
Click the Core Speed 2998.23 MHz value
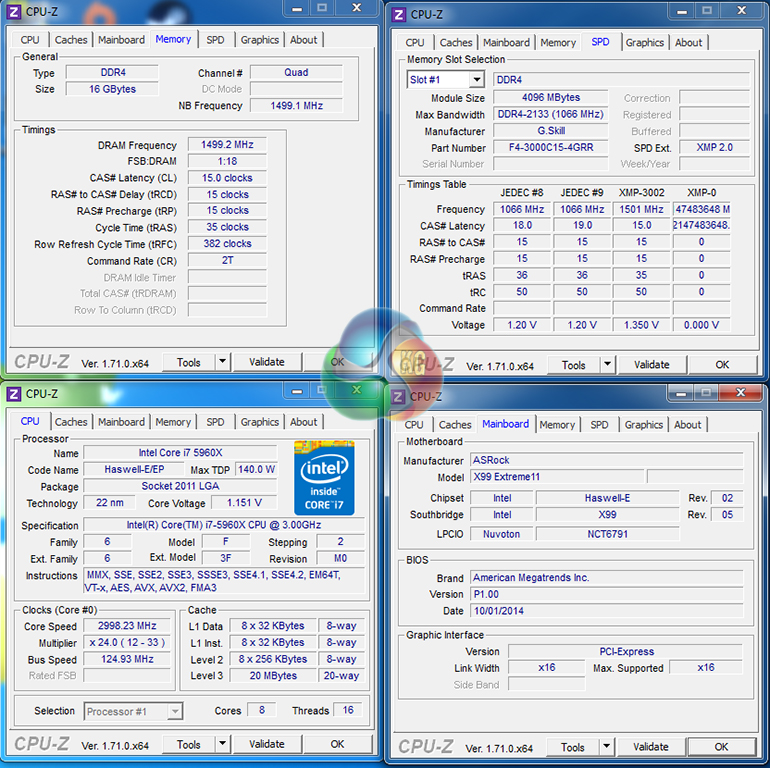(x=127, y=626)
